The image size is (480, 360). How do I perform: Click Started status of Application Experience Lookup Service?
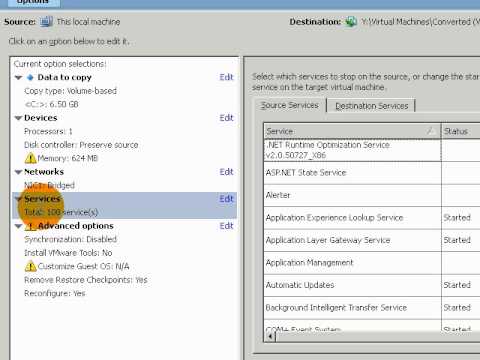pyautogui.click(x=457, y=218)
